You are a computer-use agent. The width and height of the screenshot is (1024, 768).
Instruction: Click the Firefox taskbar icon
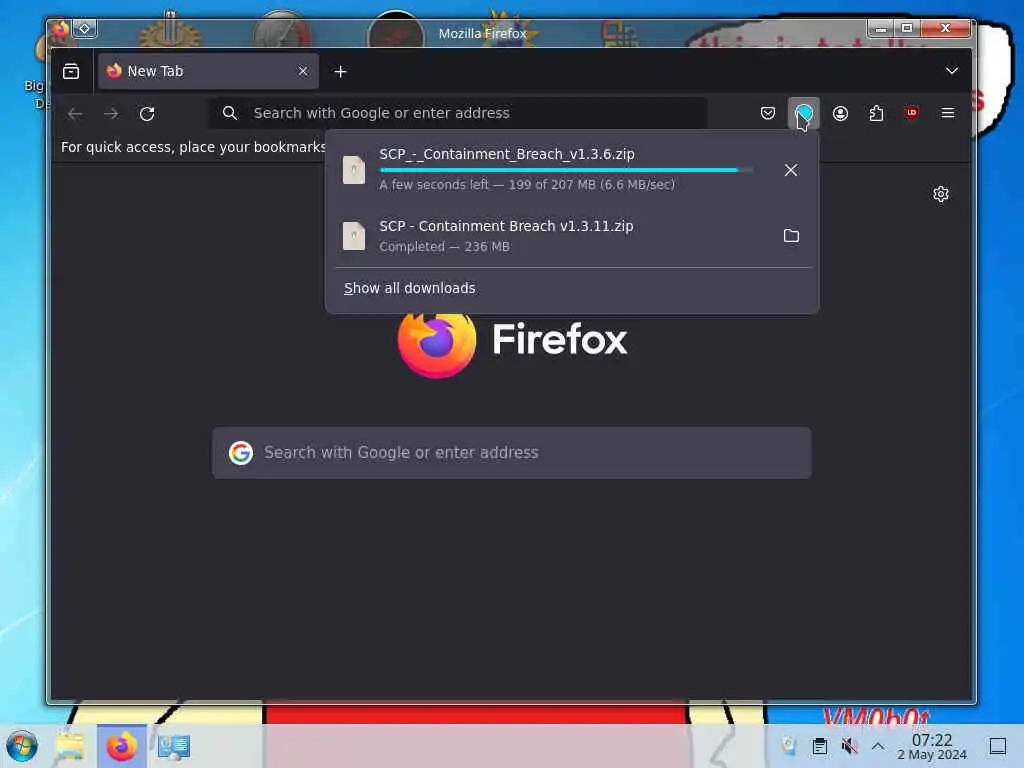pos(121,746)
